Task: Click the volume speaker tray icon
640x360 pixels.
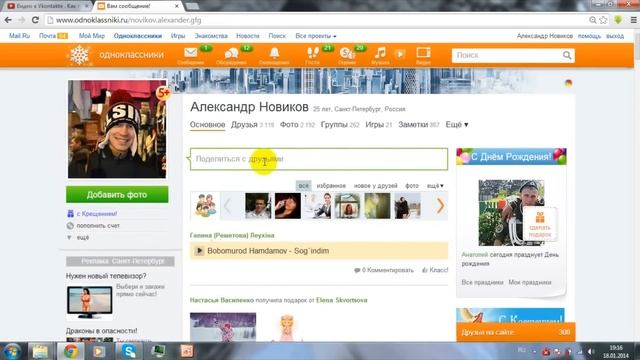Action: (x=591, y=351)
